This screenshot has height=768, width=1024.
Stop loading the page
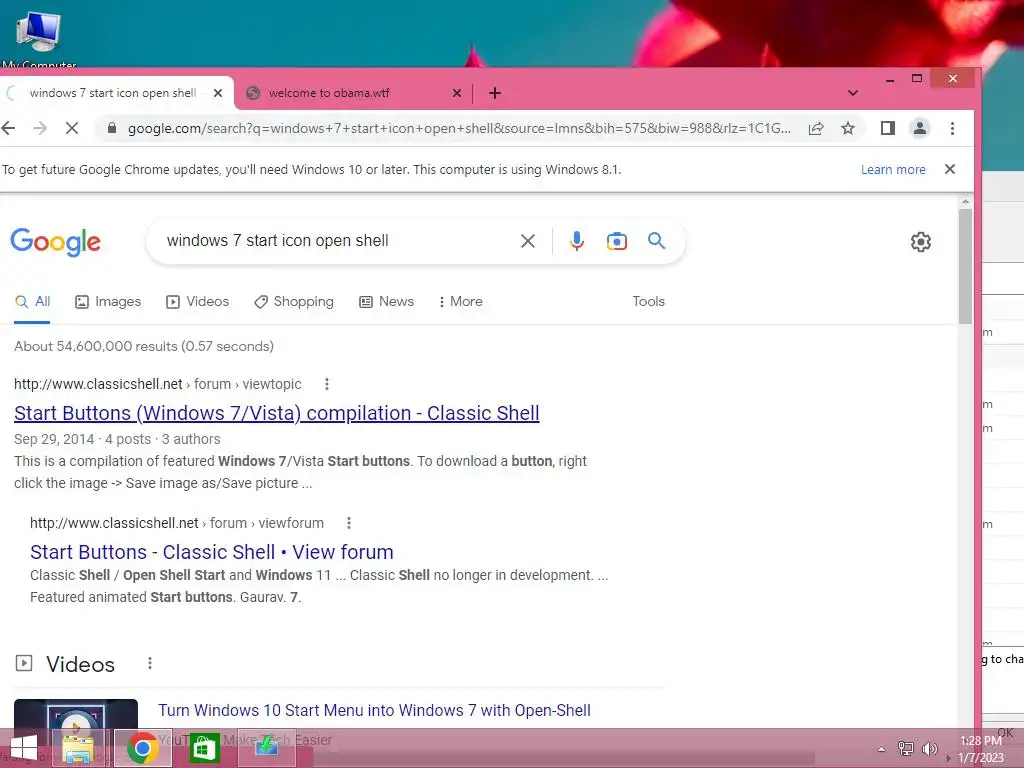pos(72,128)
